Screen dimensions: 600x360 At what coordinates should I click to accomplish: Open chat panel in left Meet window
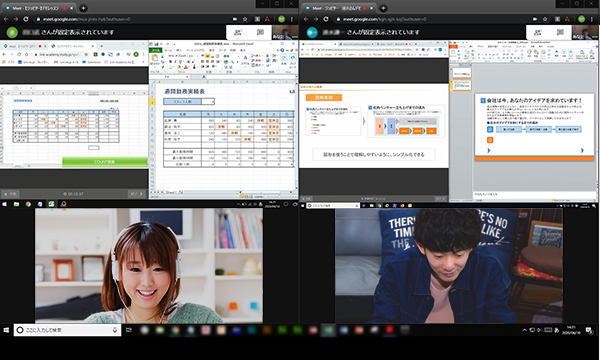point(260,33)
